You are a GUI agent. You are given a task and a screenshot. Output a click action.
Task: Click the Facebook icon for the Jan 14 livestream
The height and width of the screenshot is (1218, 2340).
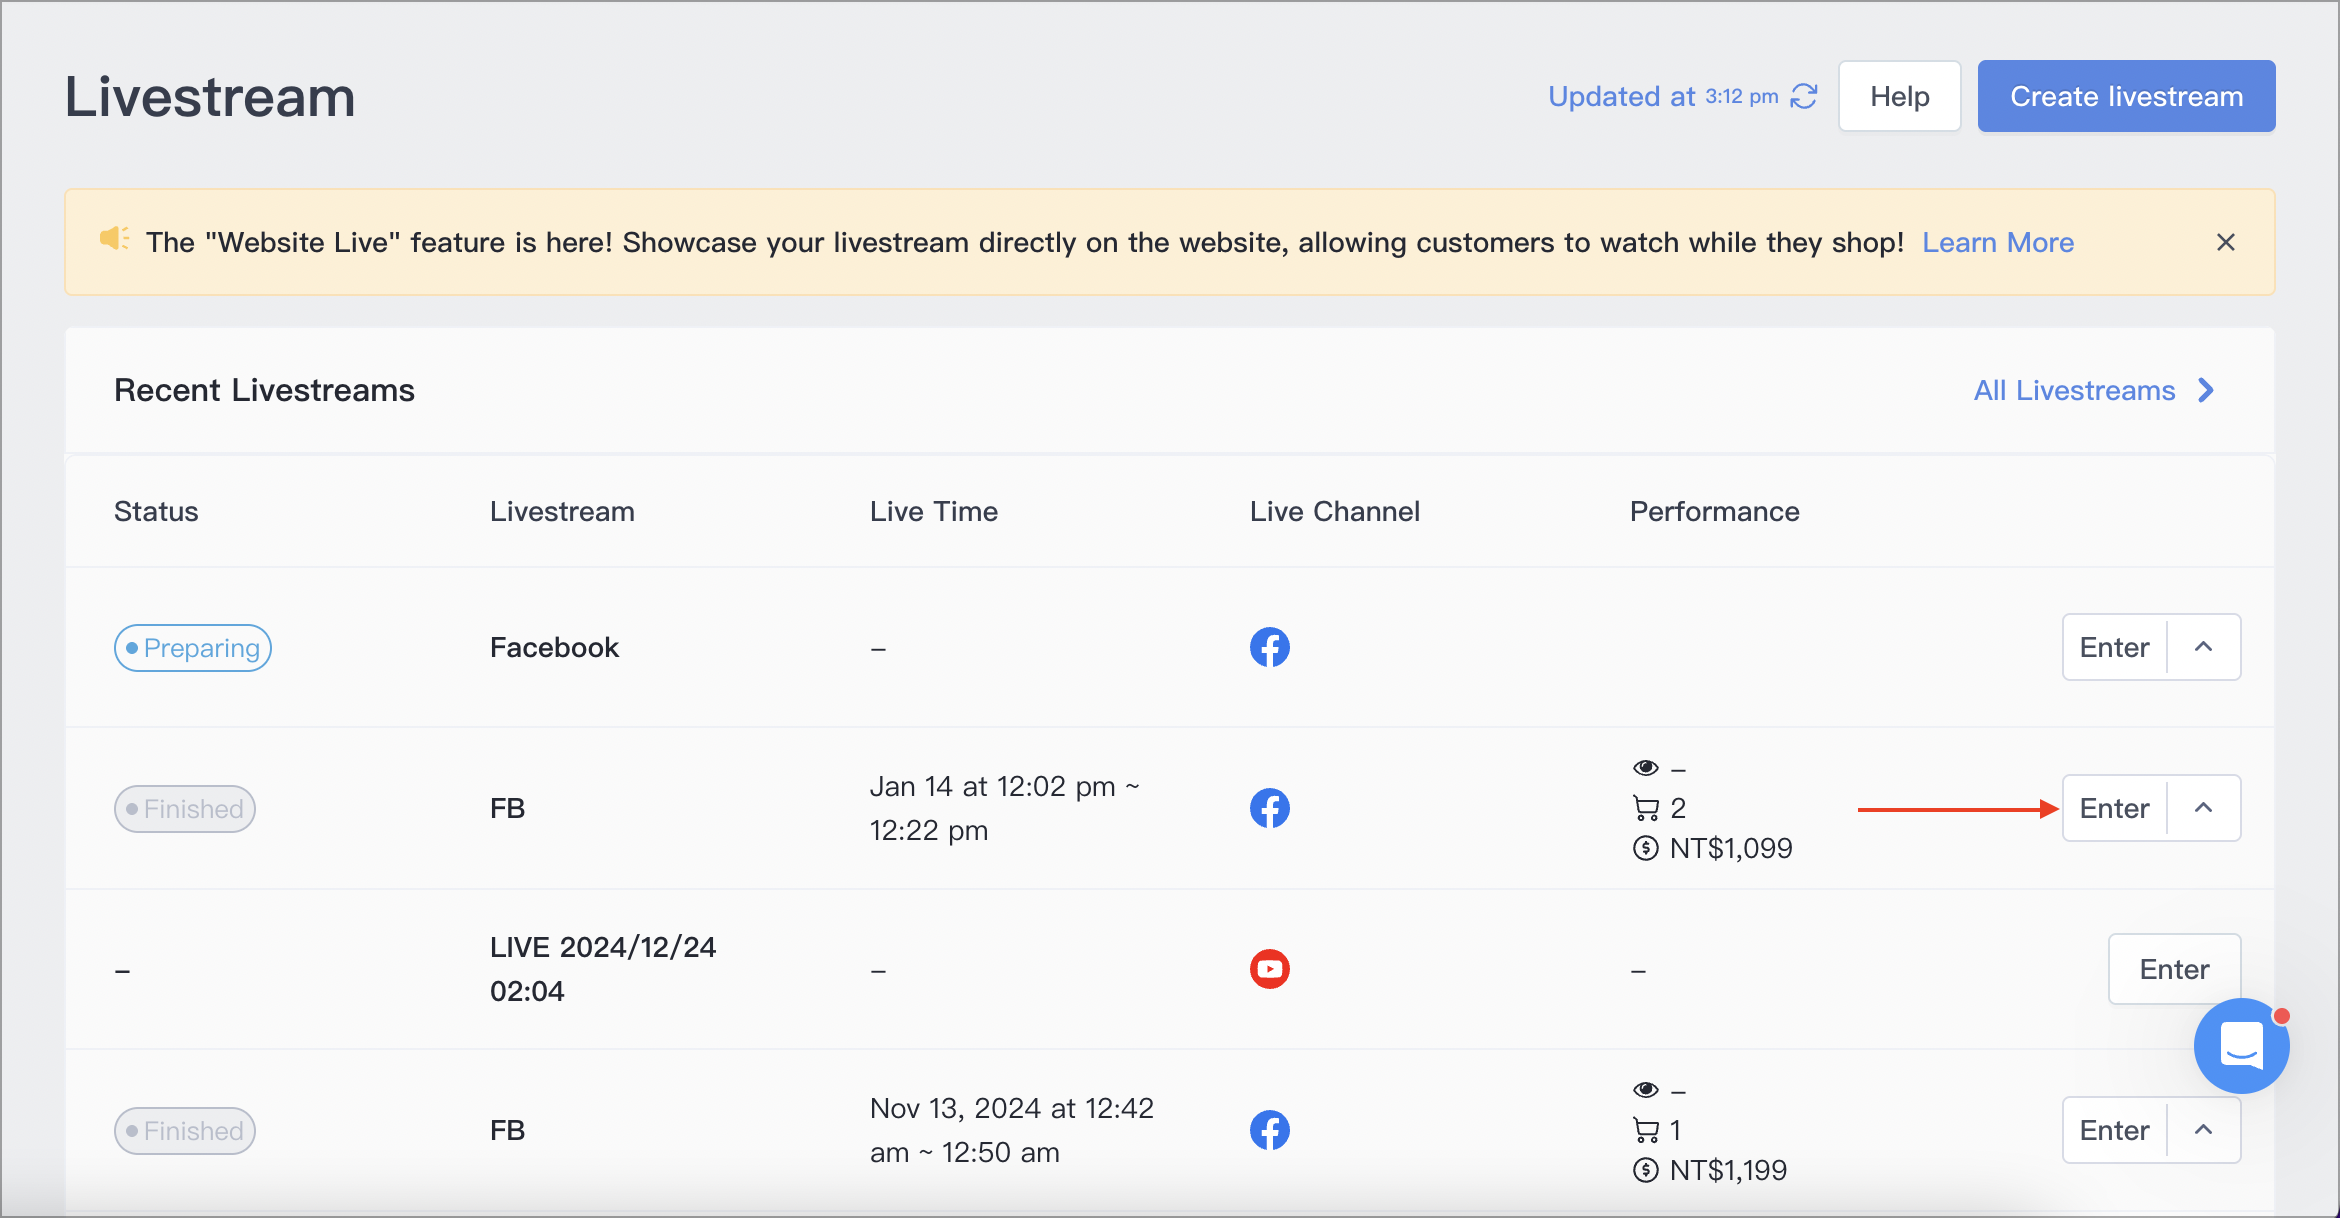[x=1270, y=808]
